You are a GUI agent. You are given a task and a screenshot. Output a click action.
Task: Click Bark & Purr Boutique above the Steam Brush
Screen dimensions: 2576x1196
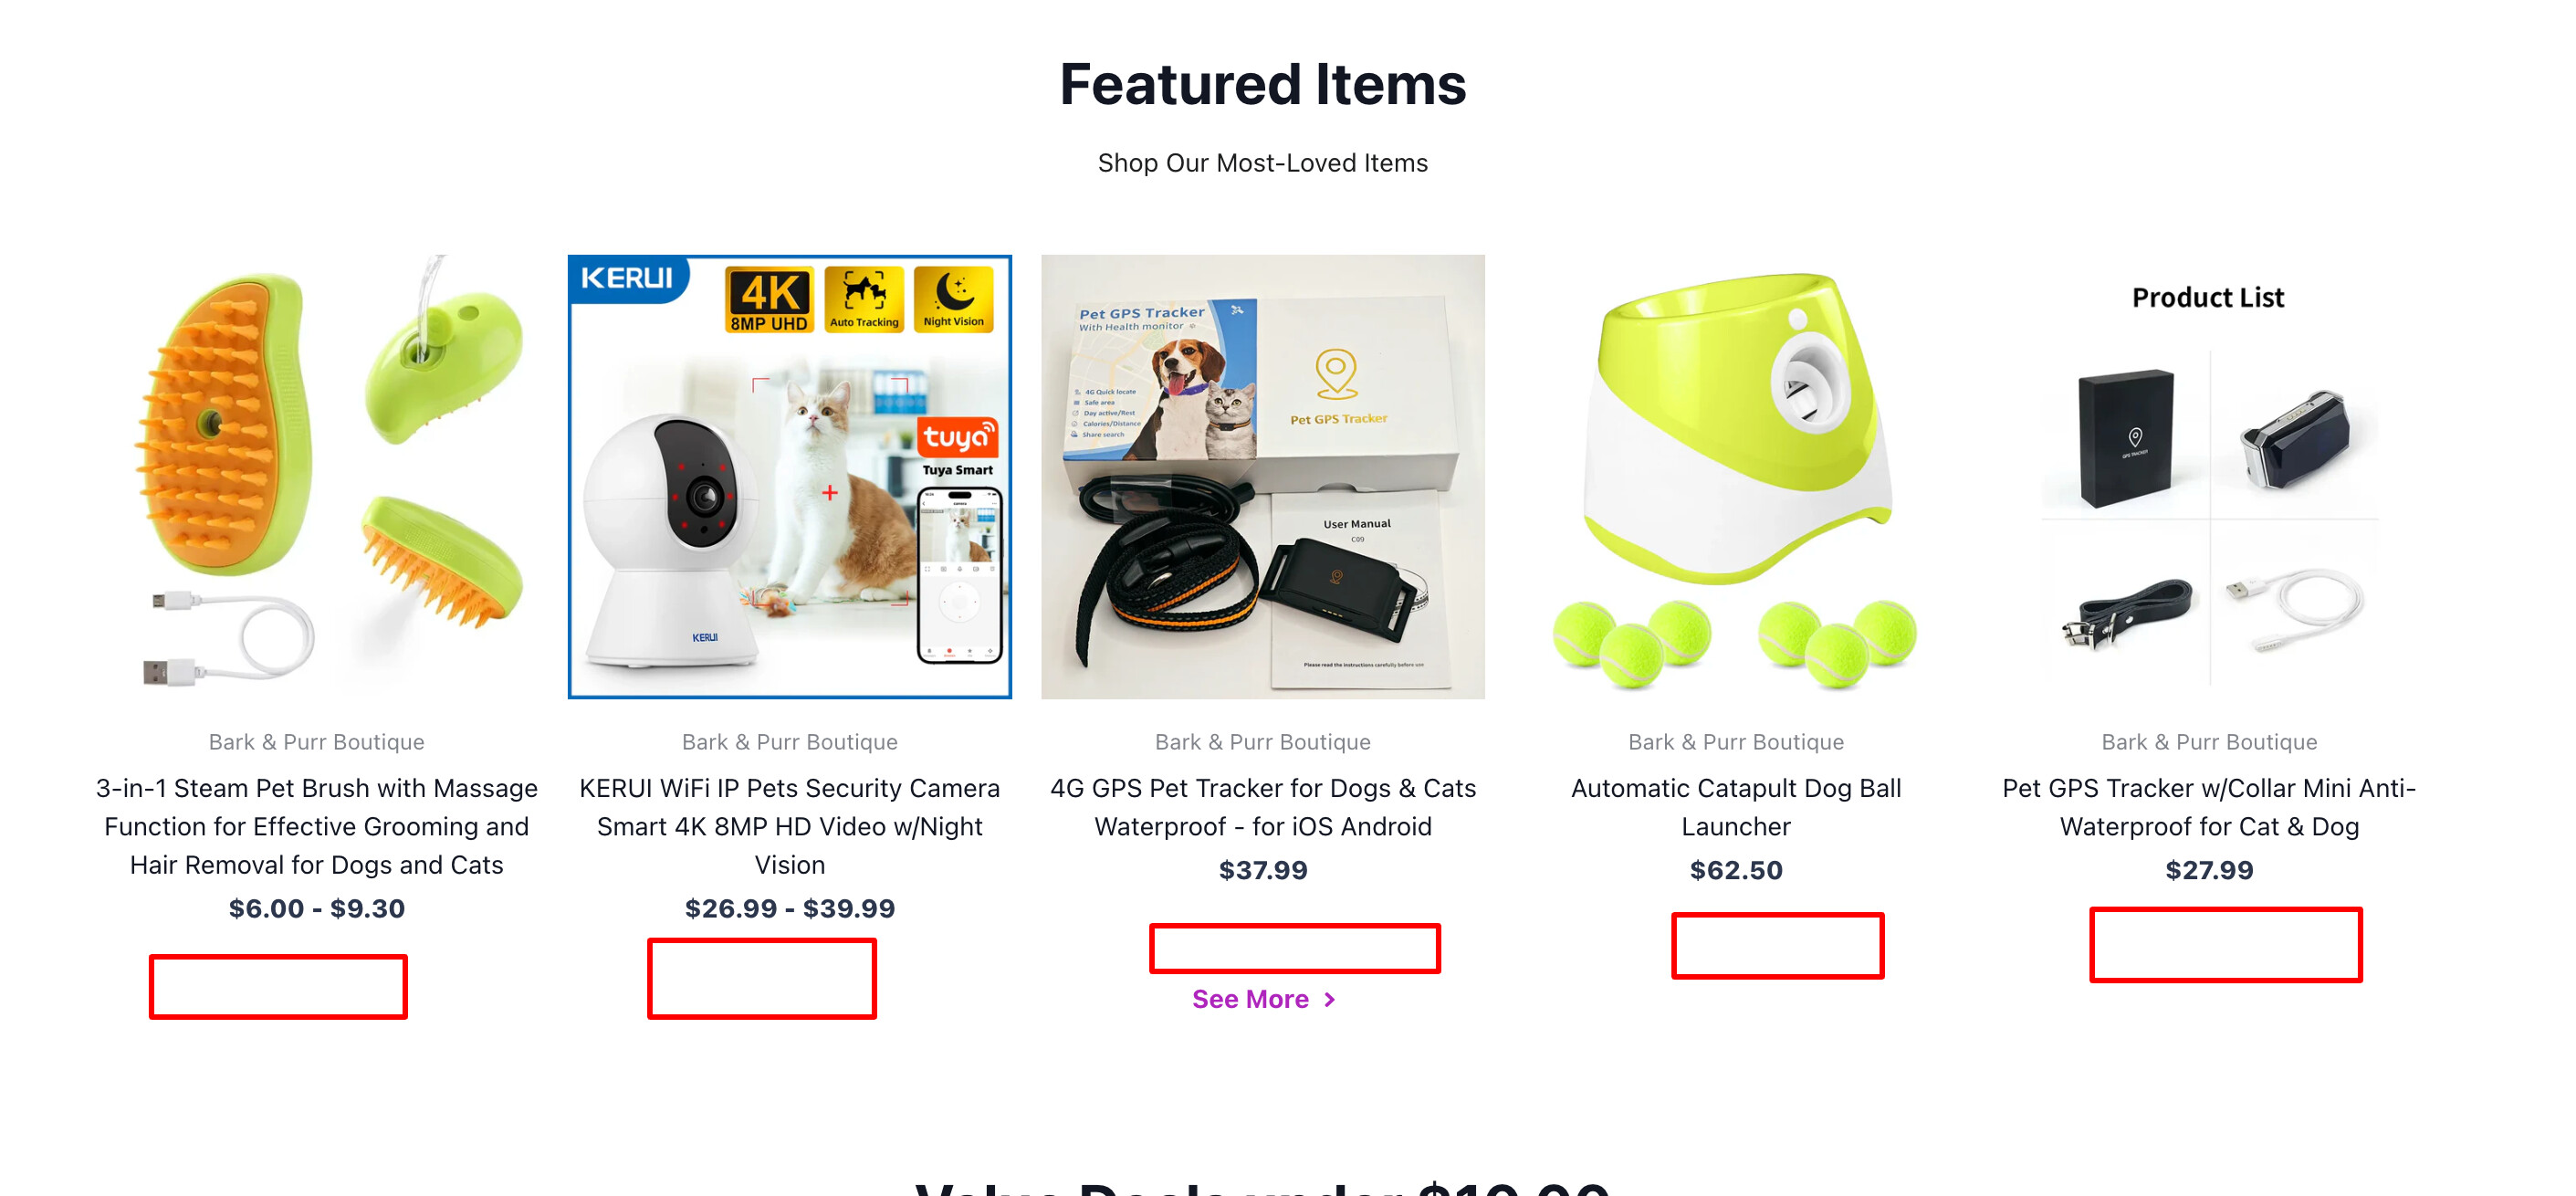pos(316,742)
